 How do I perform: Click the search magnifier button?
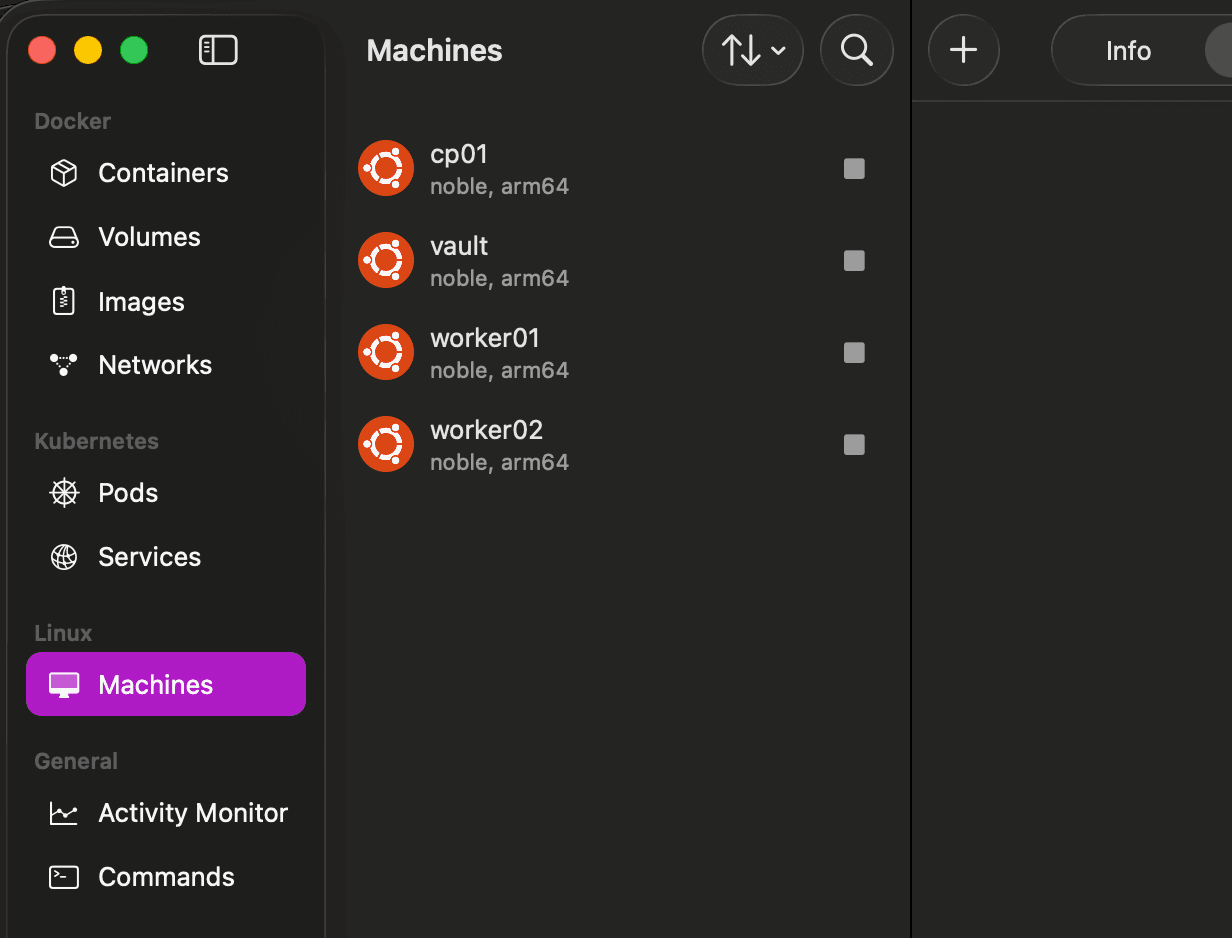(857, 50)
